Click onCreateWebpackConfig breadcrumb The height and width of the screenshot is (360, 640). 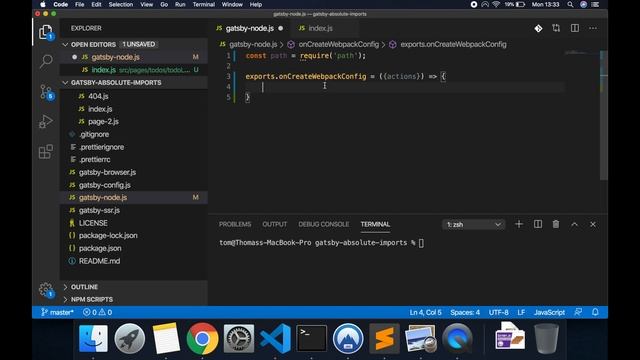[338, 44]
